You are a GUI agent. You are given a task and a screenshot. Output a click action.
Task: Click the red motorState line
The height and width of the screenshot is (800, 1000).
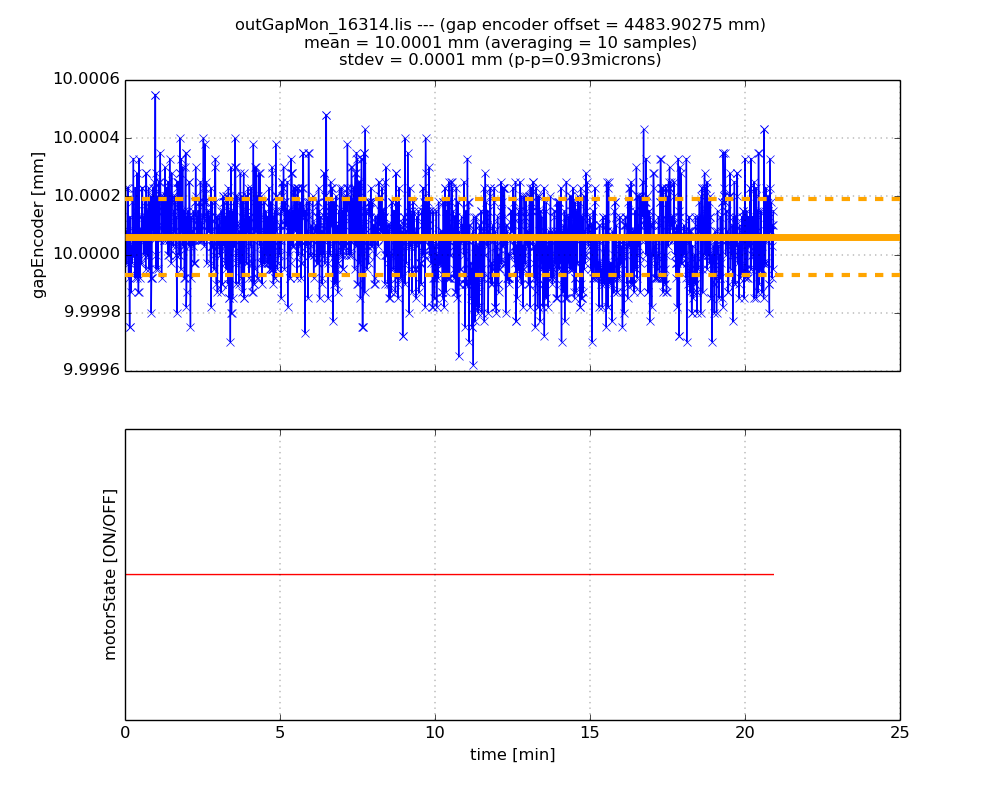450,574
